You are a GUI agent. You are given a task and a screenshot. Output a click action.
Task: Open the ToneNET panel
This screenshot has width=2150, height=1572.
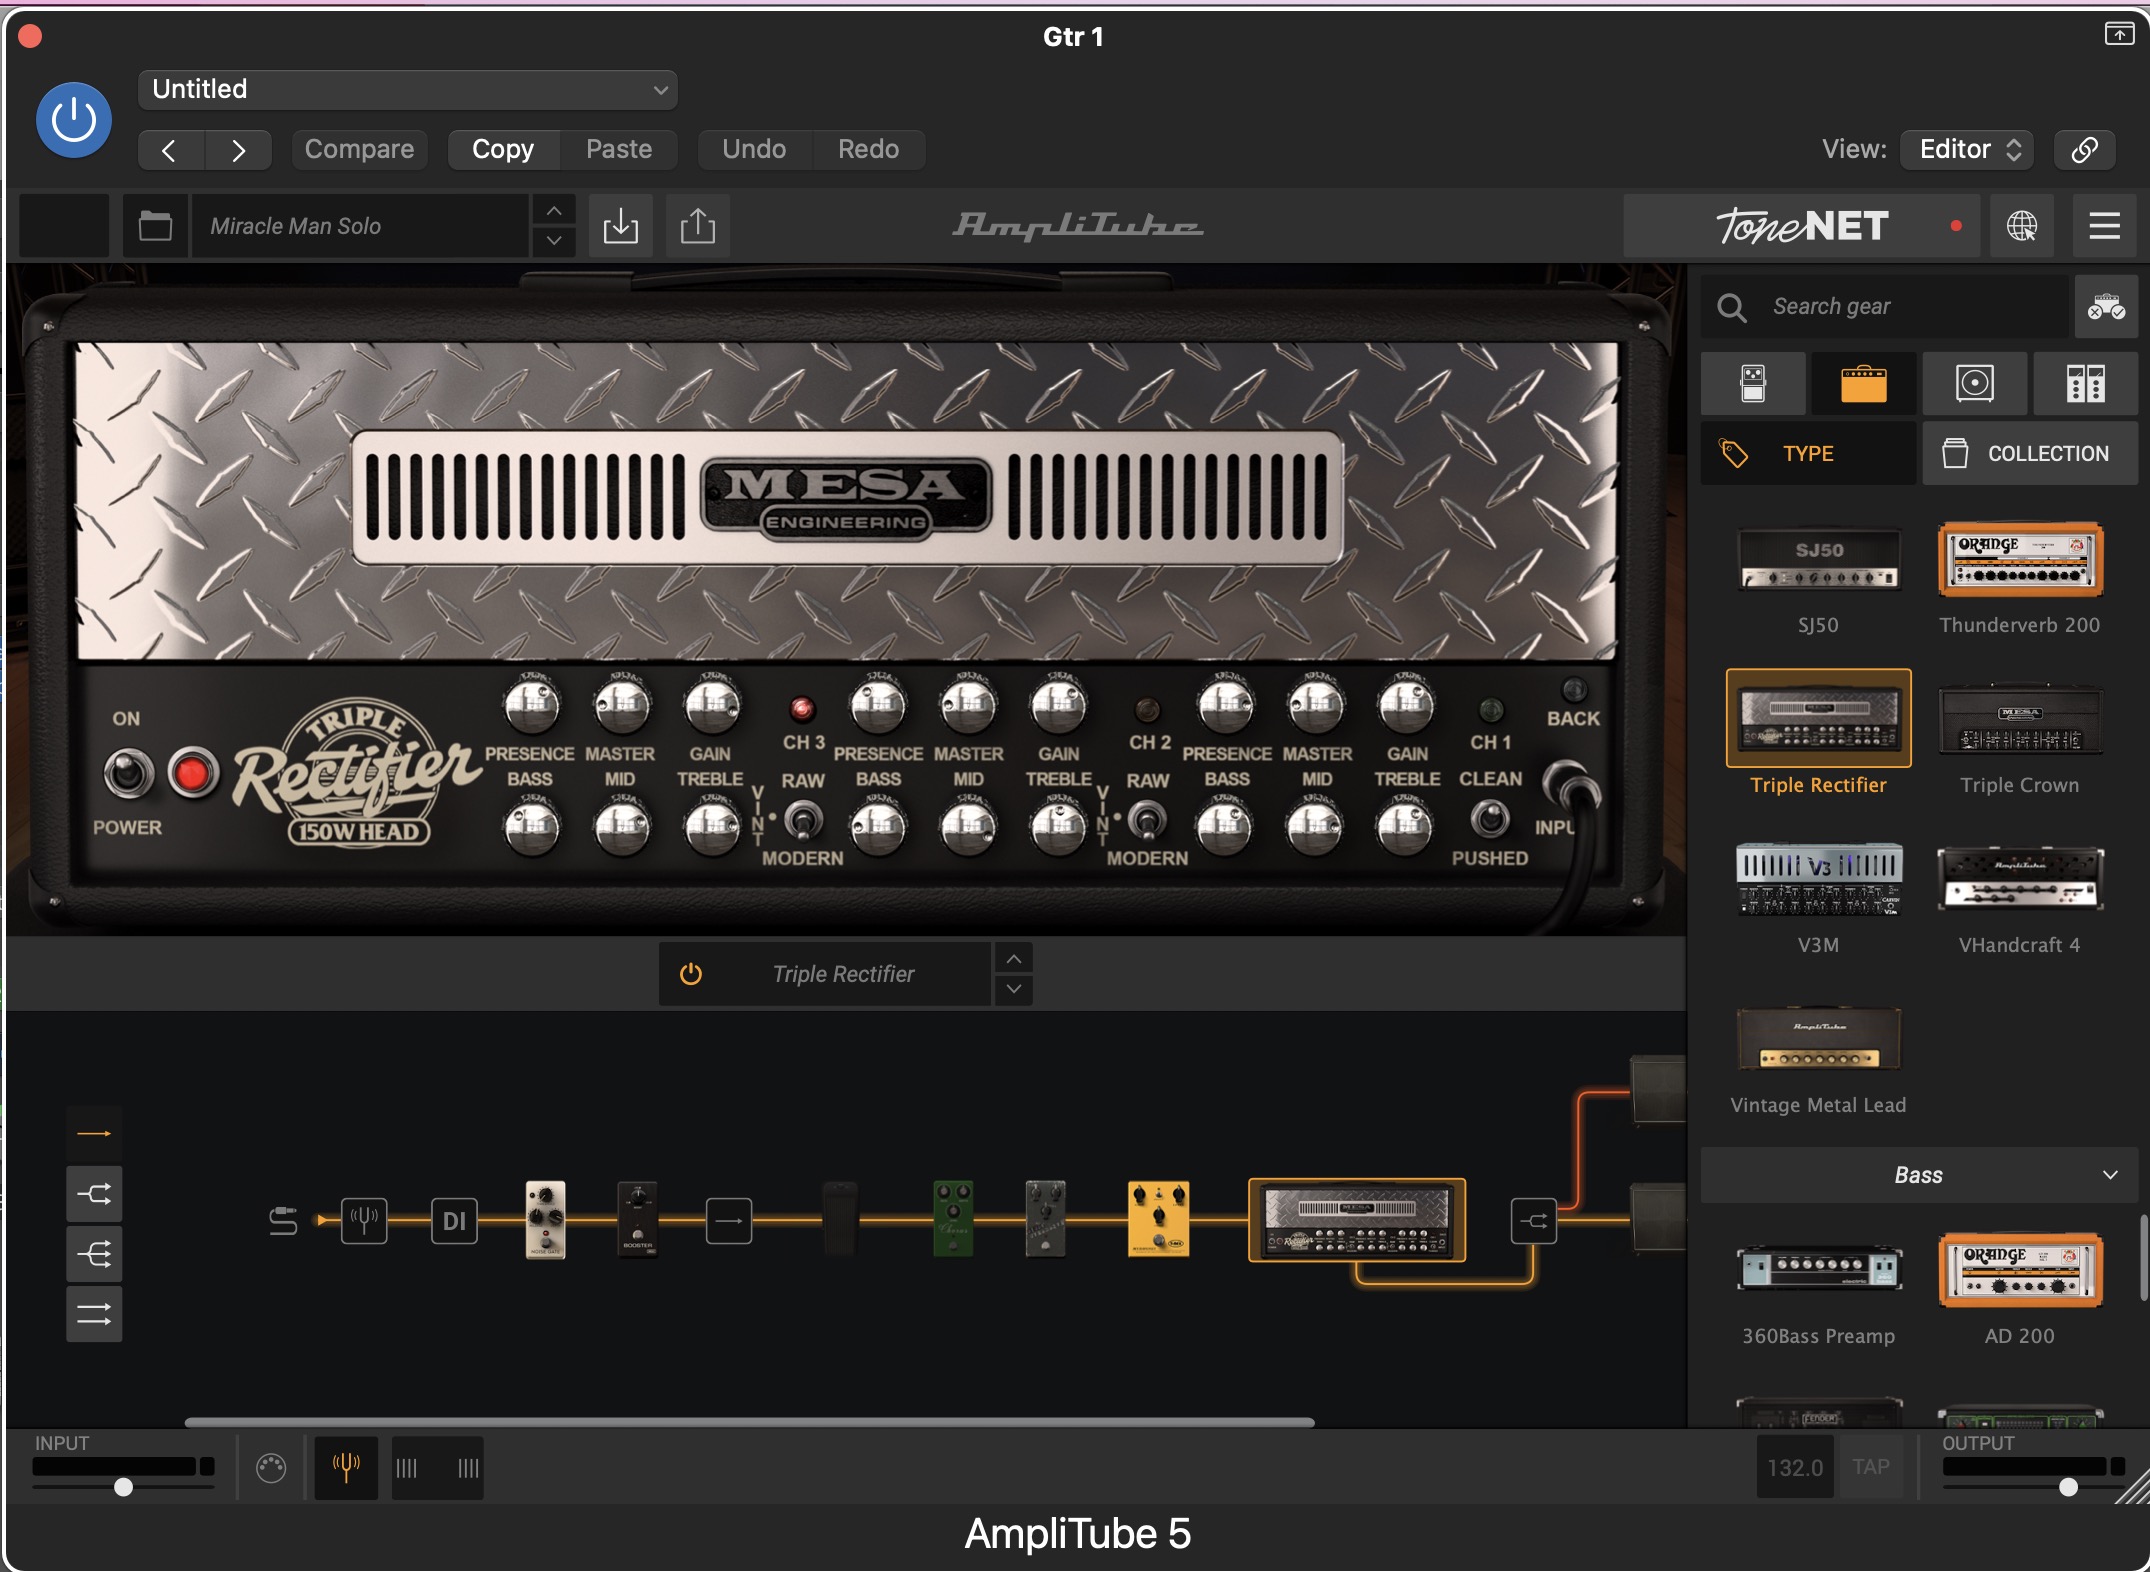tap(1803, 226)
